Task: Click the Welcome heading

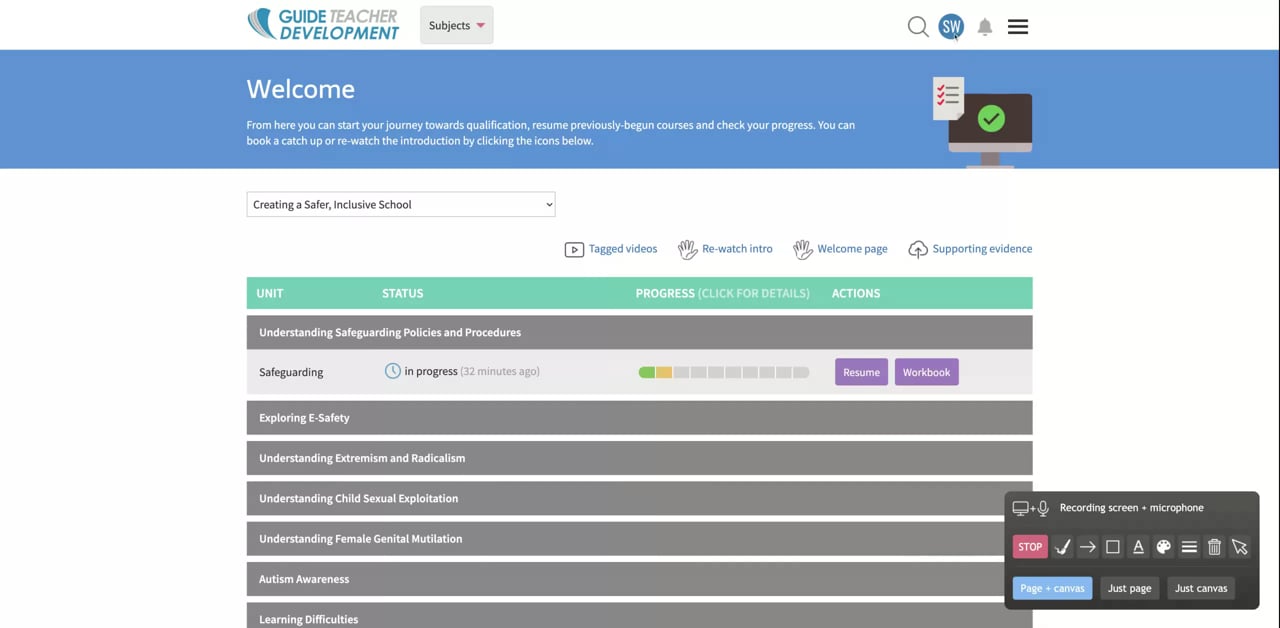Action: point(301,89)
